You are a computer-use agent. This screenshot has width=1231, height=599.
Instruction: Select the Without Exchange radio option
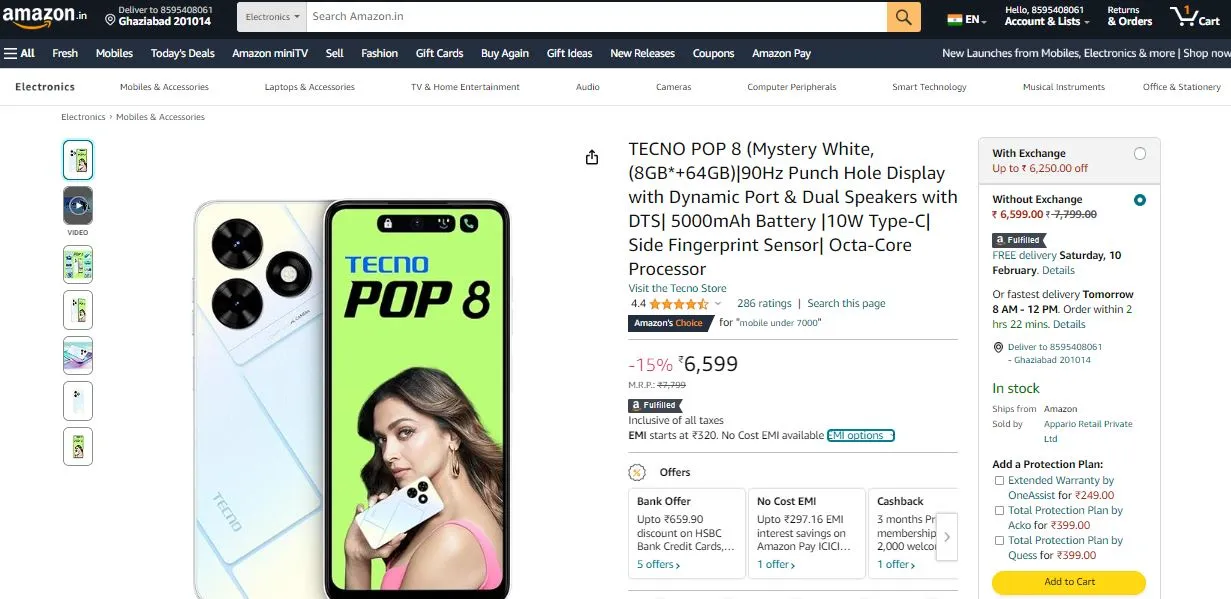point(1140,200)
